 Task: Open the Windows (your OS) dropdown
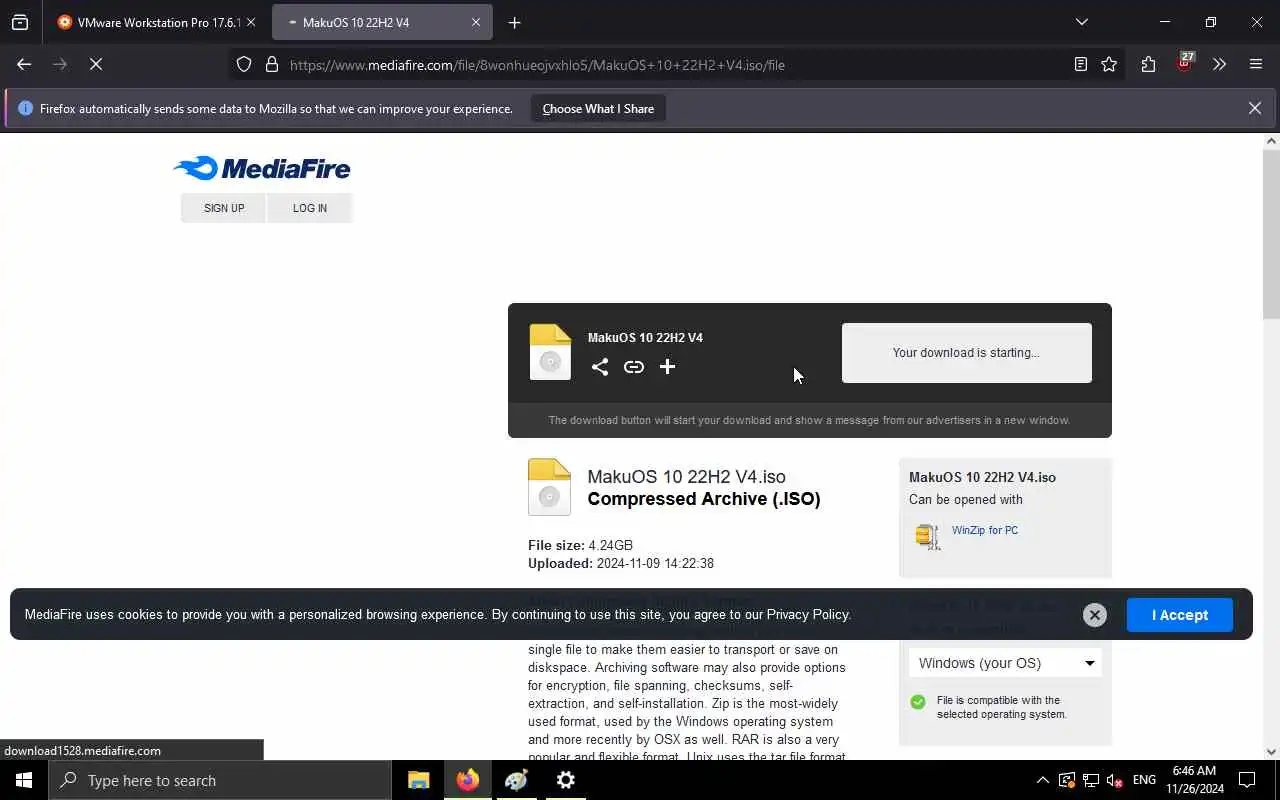pos(1005,663)
